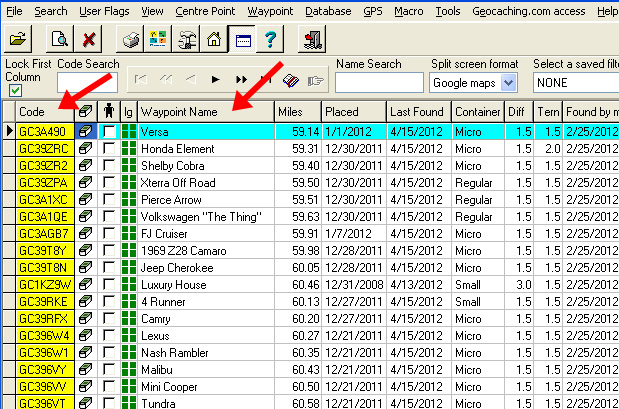The image size is (619, 409).
Task: Click the home toolbar icon
Action: click(214, 39)
